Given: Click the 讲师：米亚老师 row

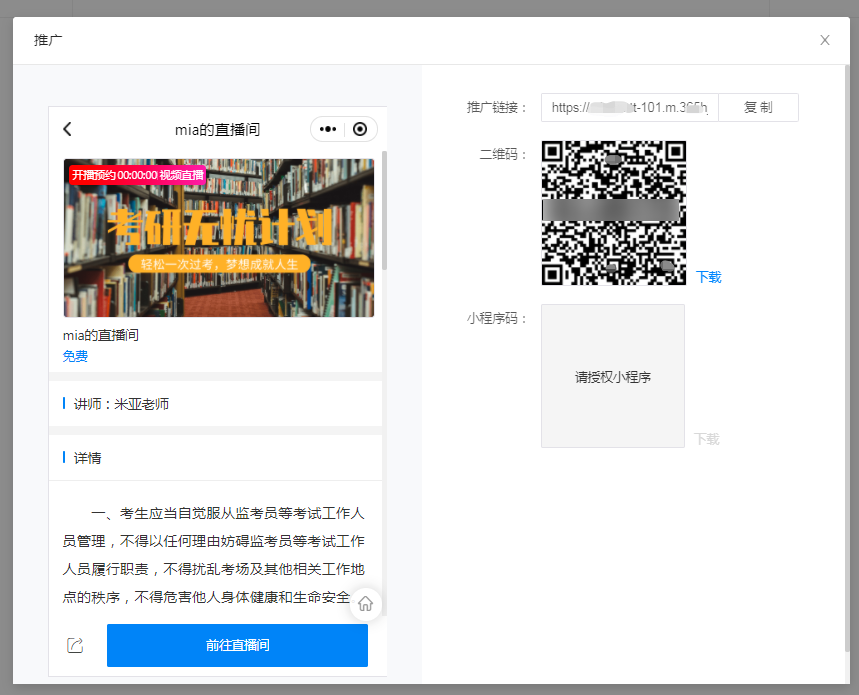Looking at the screenshot, I should [215, 404].
